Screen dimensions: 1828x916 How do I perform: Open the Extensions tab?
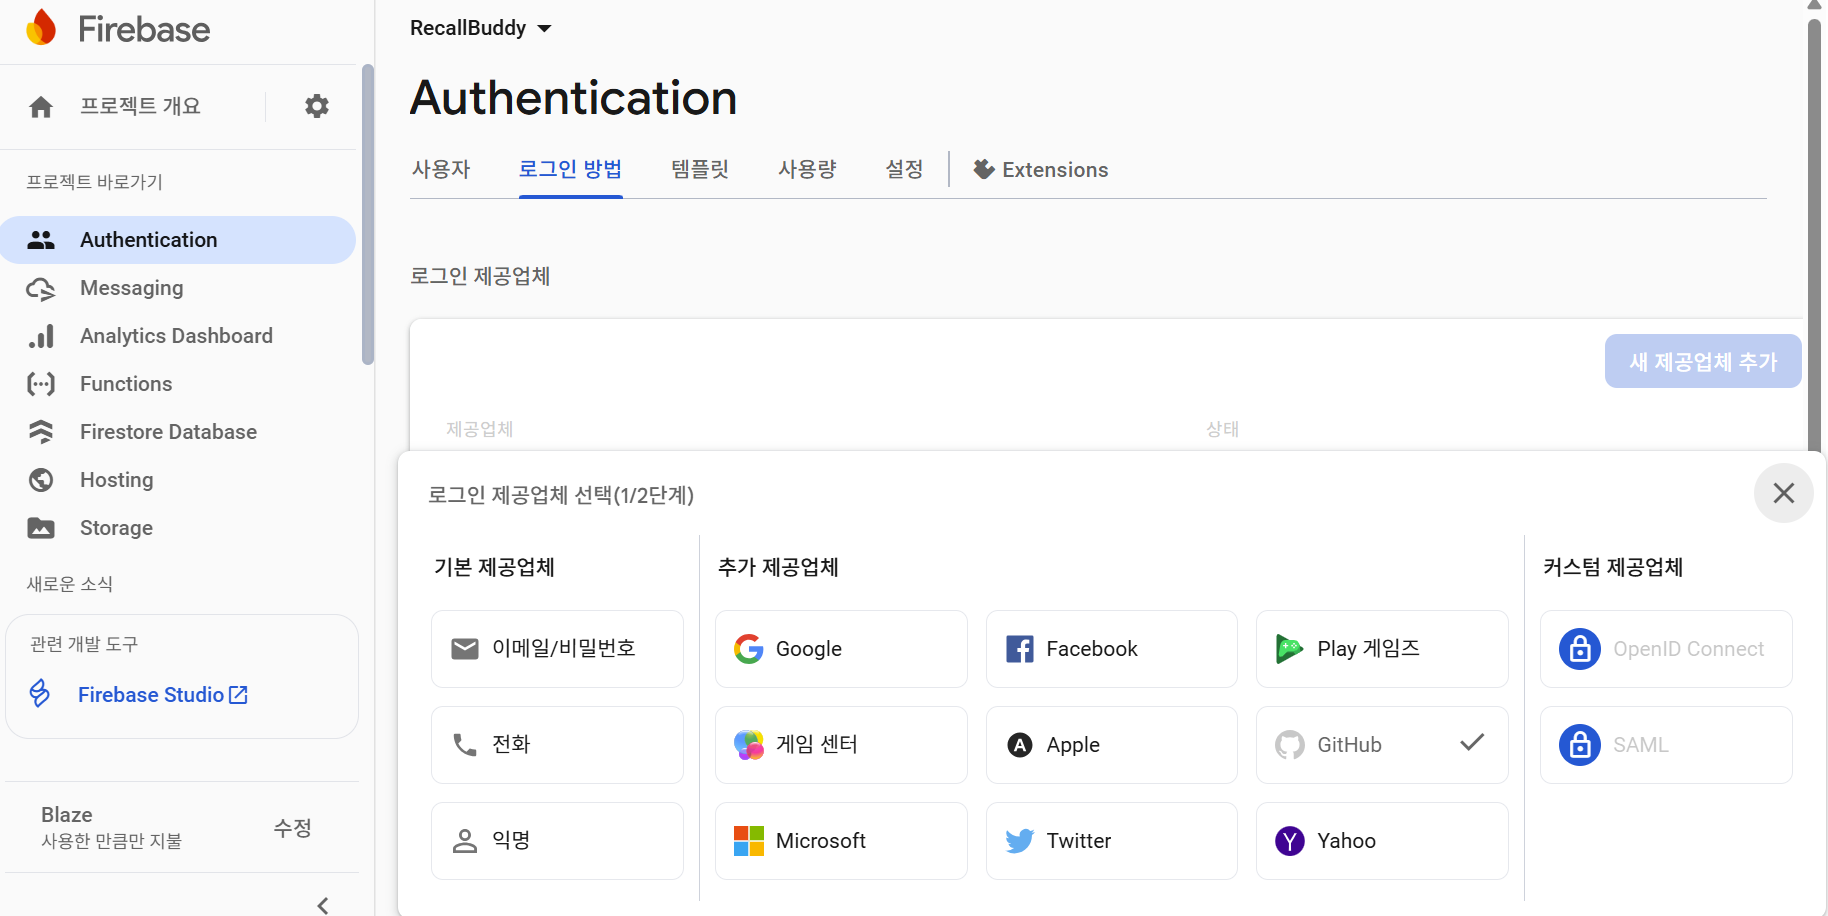coord(1041,169)
